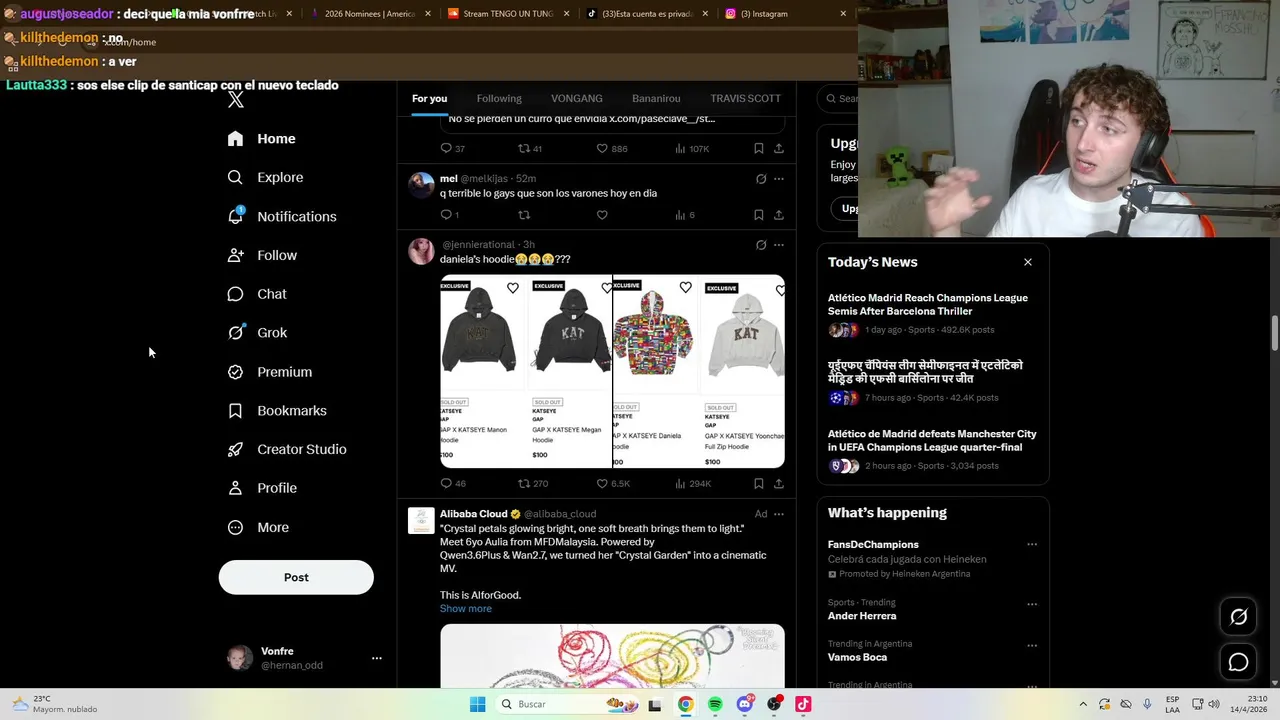Bookmark the post with 886 likes
Screen dimensions: 1280x720
pyautogui.click(x=759, y=148)
